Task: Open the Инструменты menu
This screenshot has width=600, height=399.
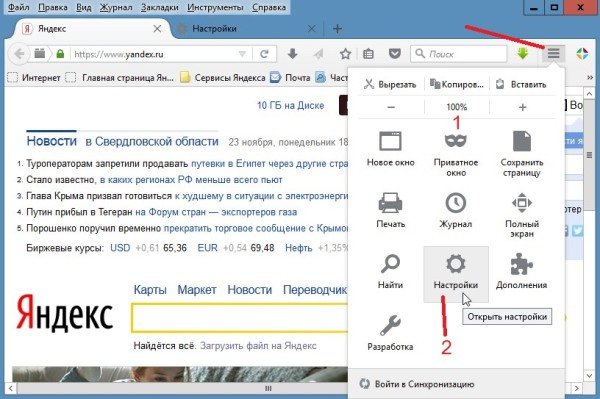Action: point(215,7)
